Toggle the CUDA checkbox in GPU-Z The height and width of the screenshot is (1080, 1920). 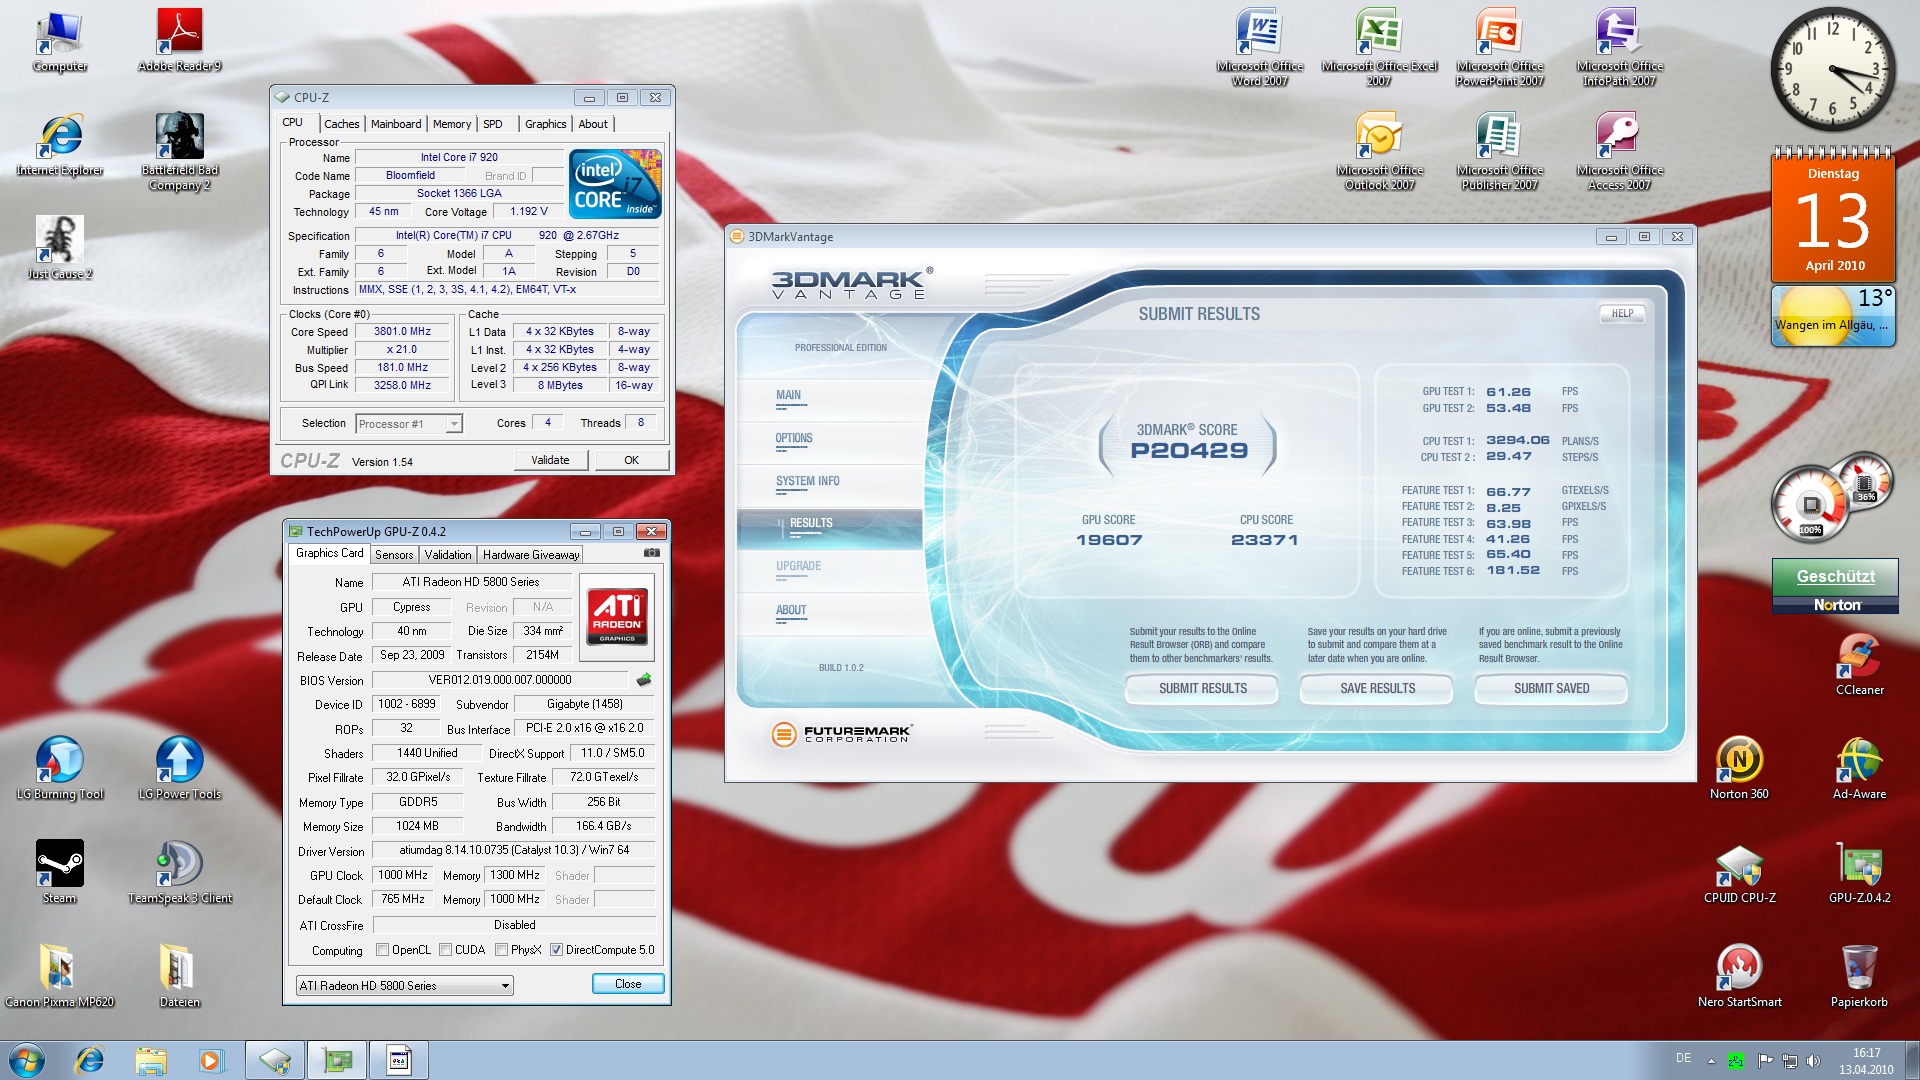[x=445, y=950]
